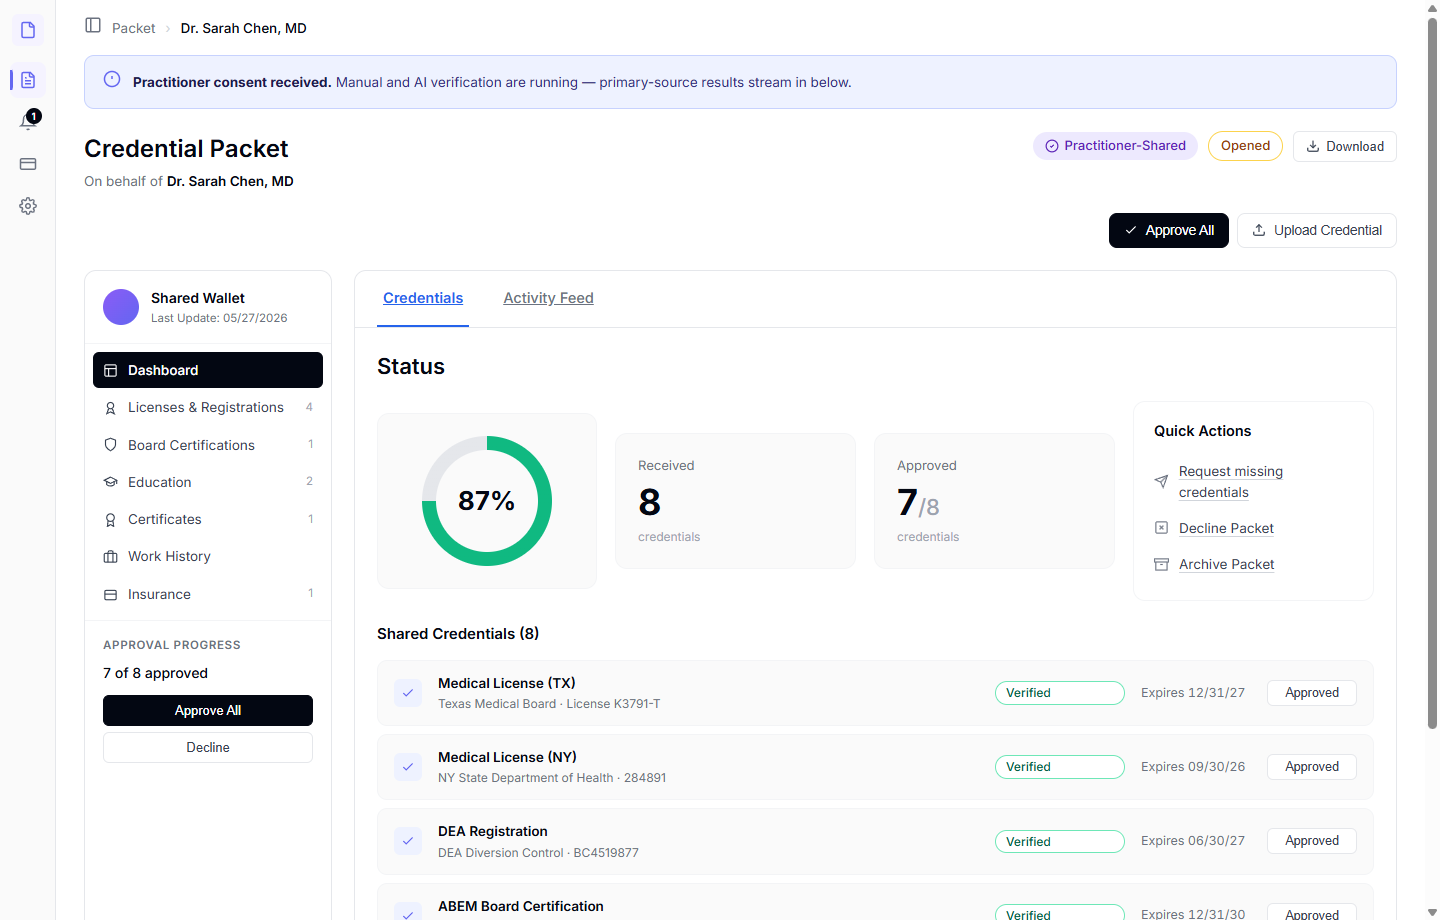Click the Practitioner-Shared badge
The width and height of the screenshot is (1440, 920).
point(1115,146)
